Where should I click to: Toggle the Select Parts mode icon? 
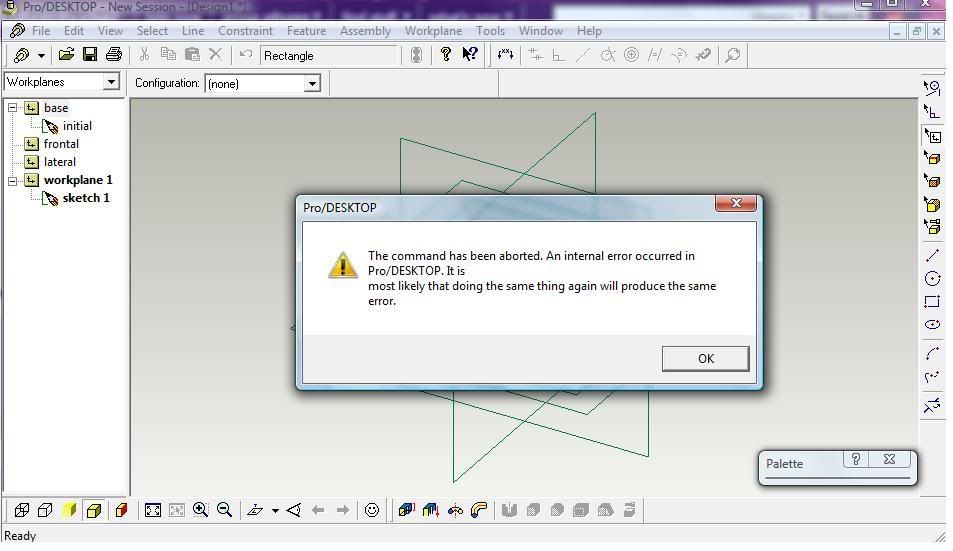[x=932, y=227]
